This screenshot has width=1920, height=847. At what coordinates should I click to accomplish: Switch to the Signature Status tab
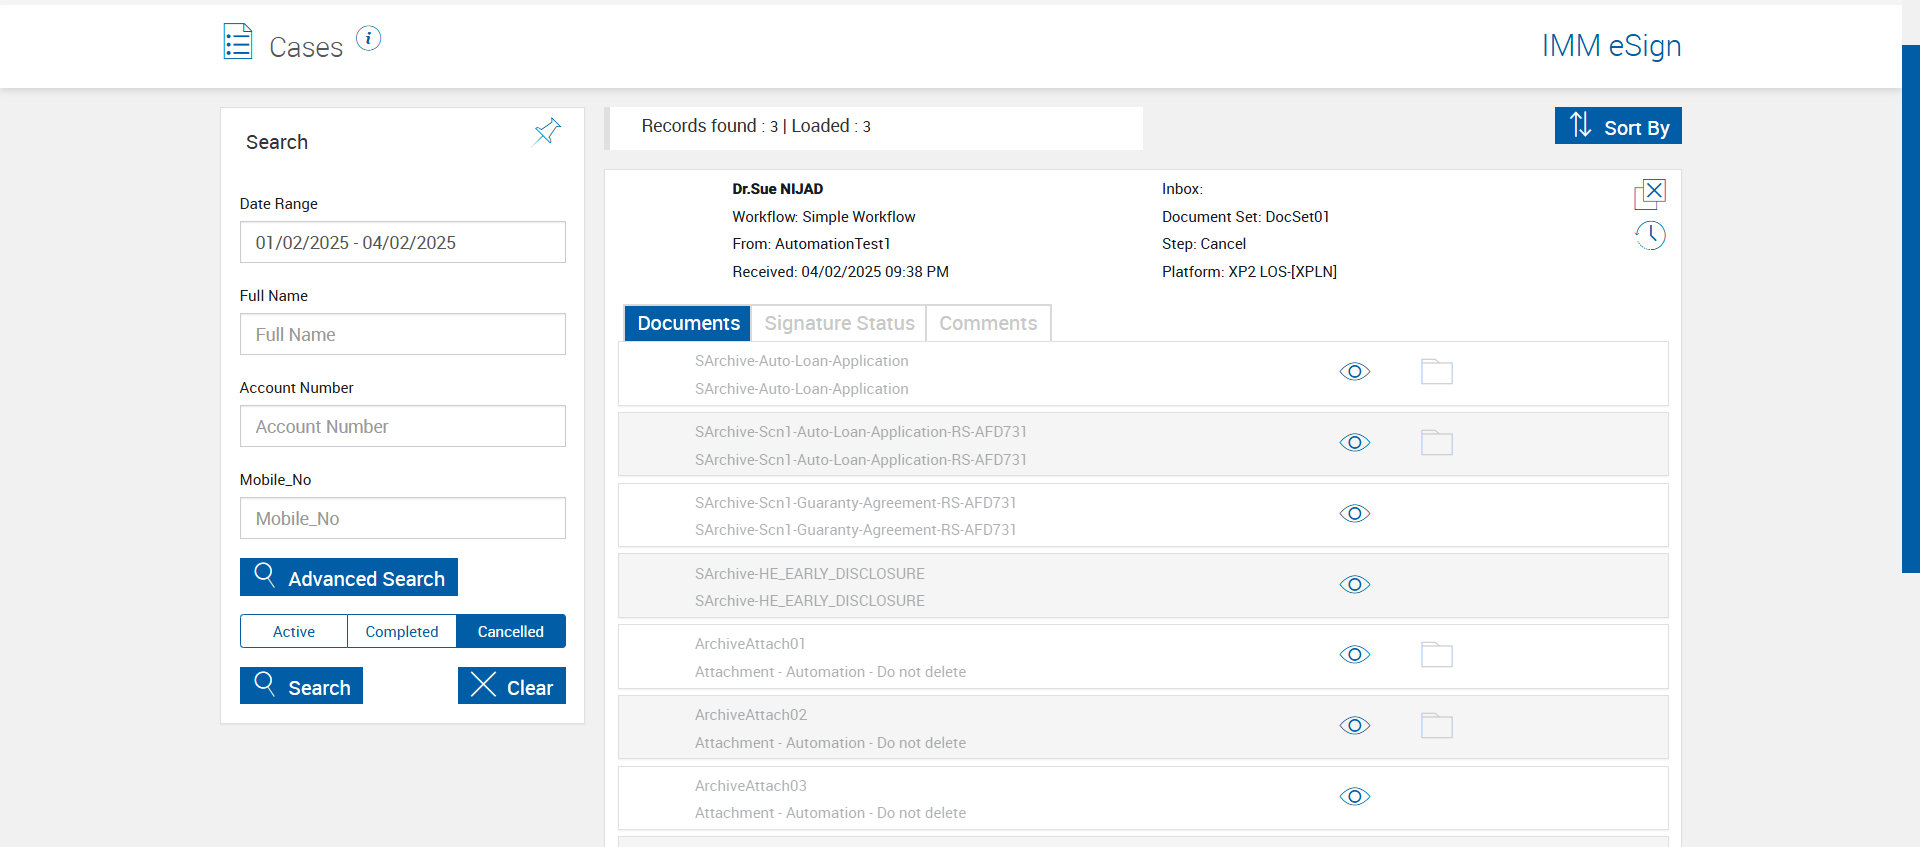pos(839,323)
